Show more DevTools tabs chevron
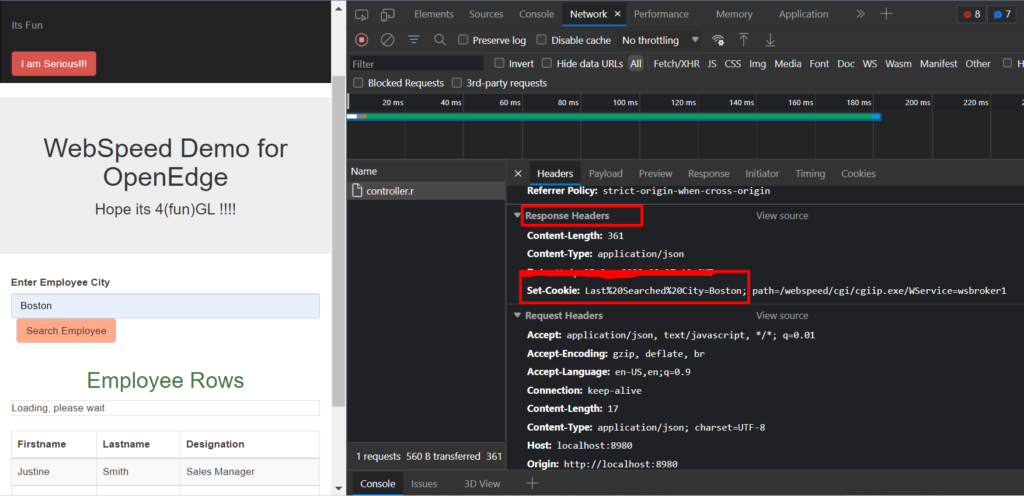The image size is (1024, 496). [861, 14]
